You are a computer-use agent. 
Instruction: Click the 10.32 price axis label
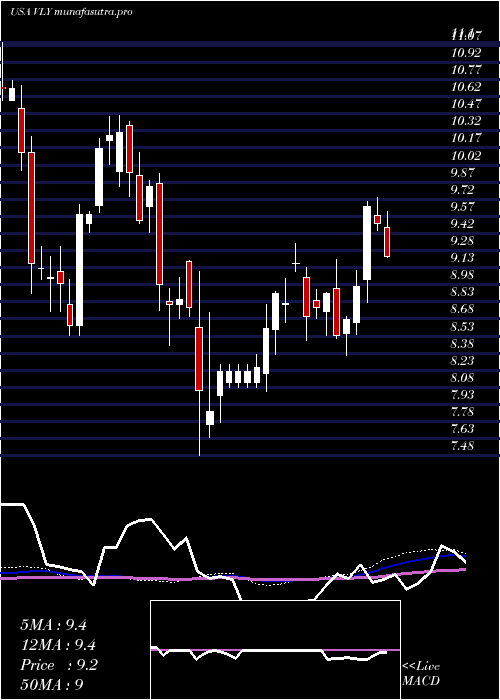point(467,121)
